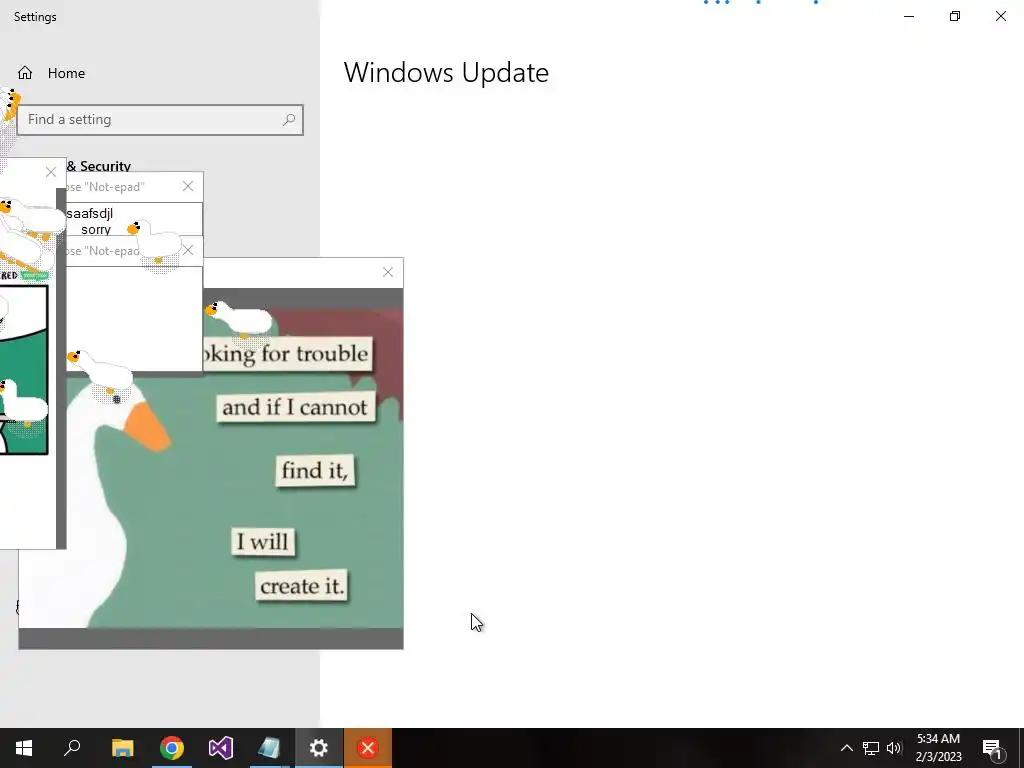Open Visual Studio from taskbar
The width and height of the screenshot is (1024, 768).
[x=221, y=748]
